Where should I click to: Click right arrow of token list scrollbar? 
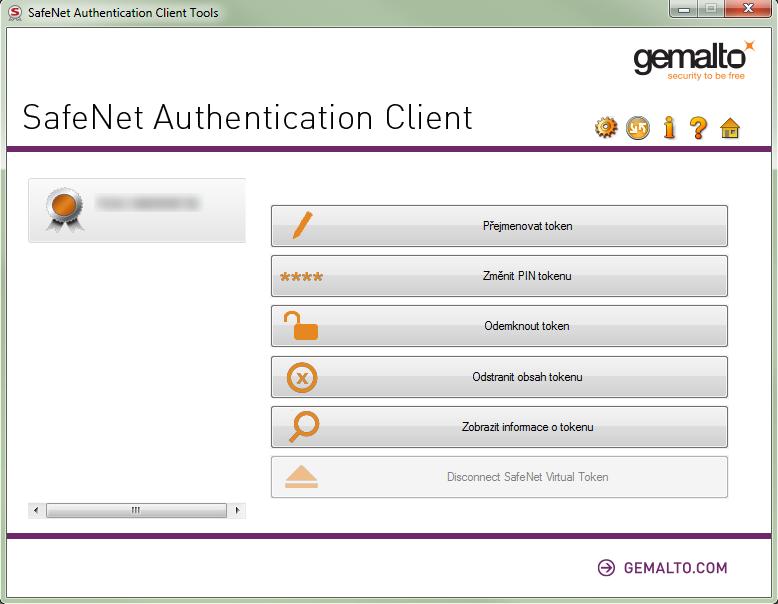(x=238, y=510)
